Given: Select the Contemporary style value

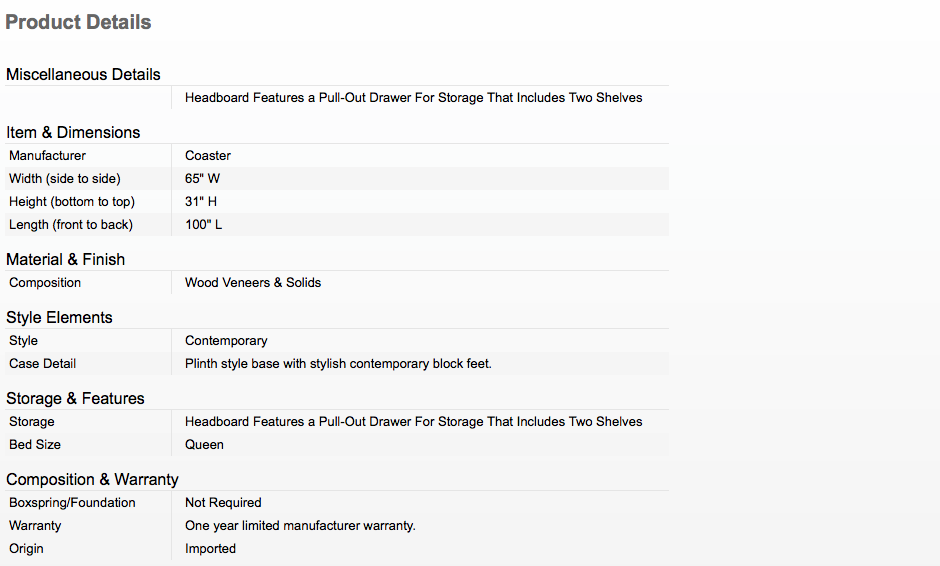Looking at the screenshot, I should tap(226, 341).
